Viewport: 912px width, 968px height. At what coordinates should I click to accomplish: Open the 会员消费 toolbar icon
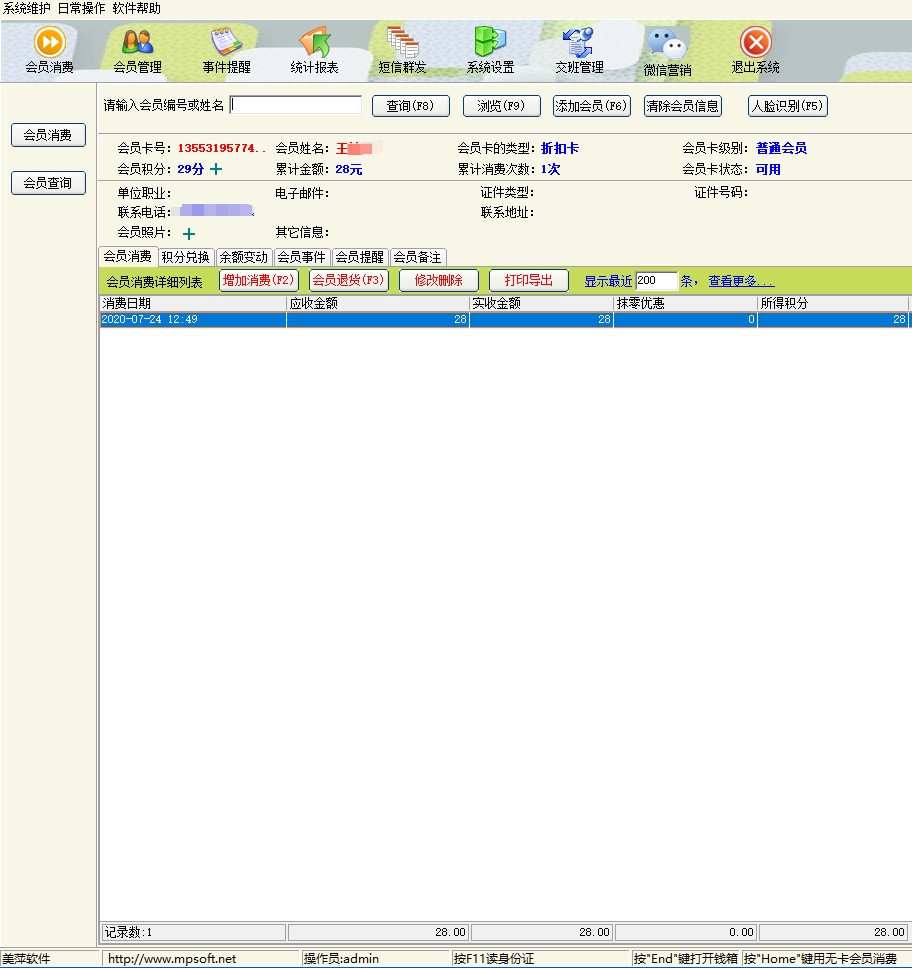click(x=49, y=43)
